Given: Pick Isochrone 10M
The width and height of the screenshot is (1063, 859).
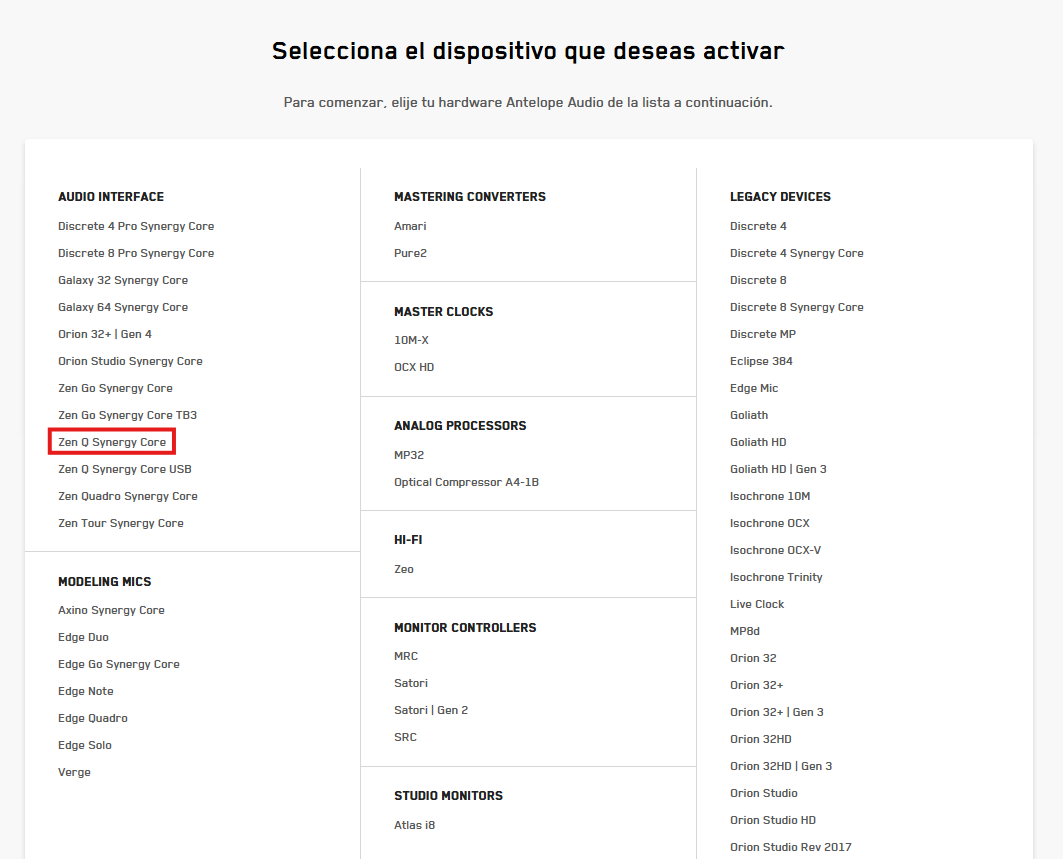Looking at the screenshot, I should [770, 496].
